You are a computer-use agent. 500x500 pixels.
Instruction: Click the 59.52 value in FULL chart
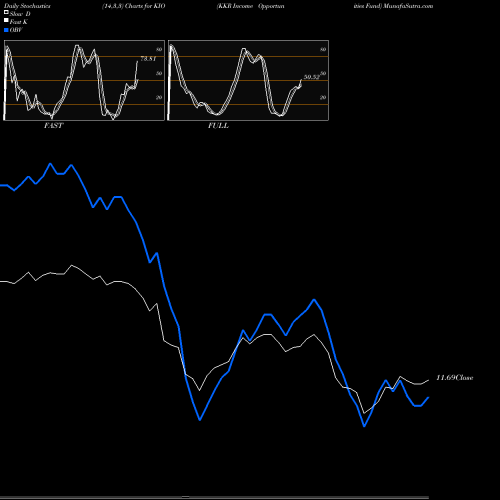tap(312, 77)
